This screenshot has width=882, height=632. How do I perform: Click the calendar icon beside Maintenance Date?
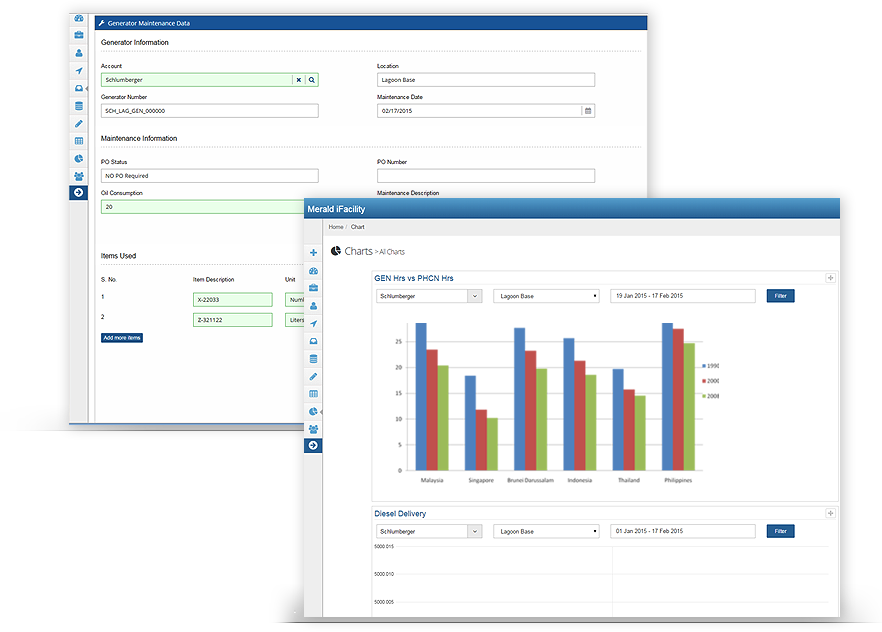pos(588,111)
